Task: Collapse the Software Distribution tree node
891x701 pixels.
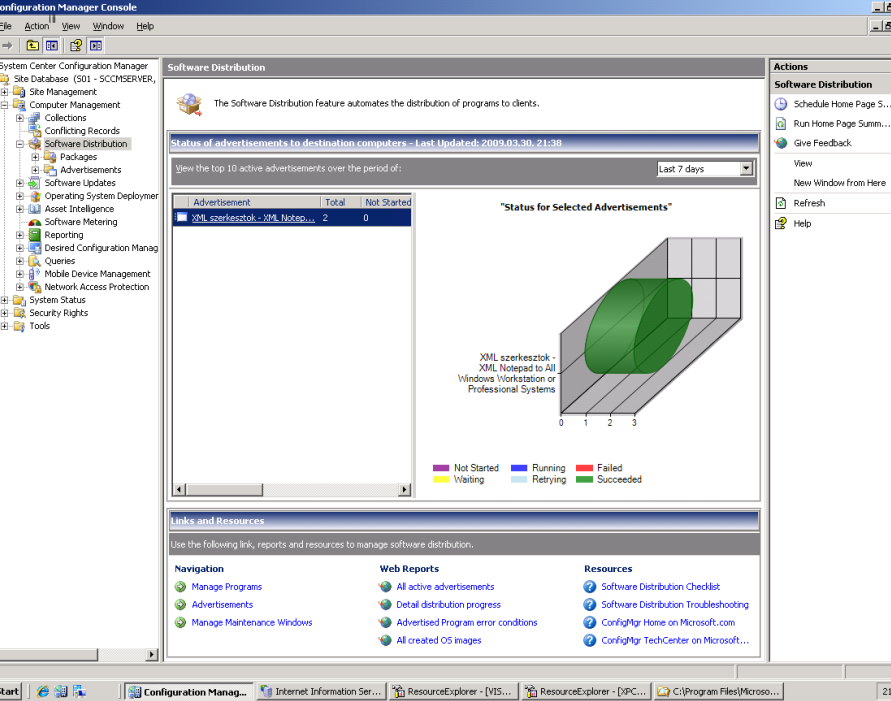Action: pos(20,144)
